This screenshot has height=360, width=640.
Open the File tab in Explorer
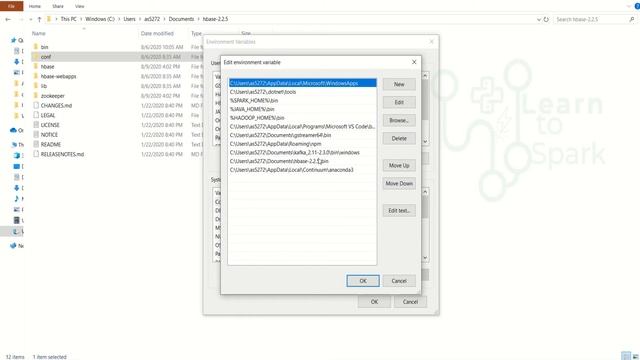(x=11, y=6)
